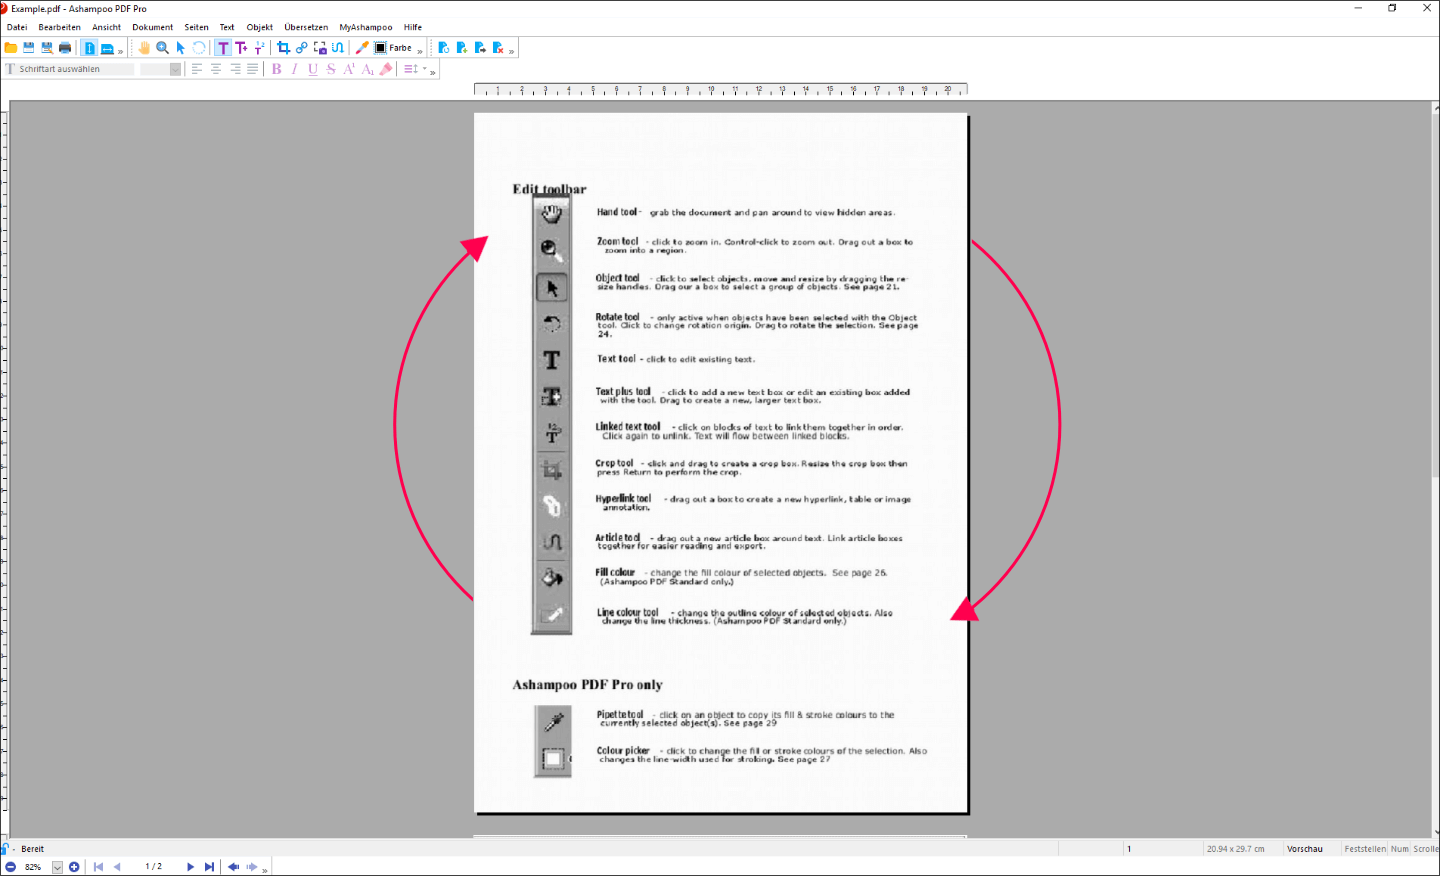
Task: Open the font size dropdown
Action: [x=175, y=69]
